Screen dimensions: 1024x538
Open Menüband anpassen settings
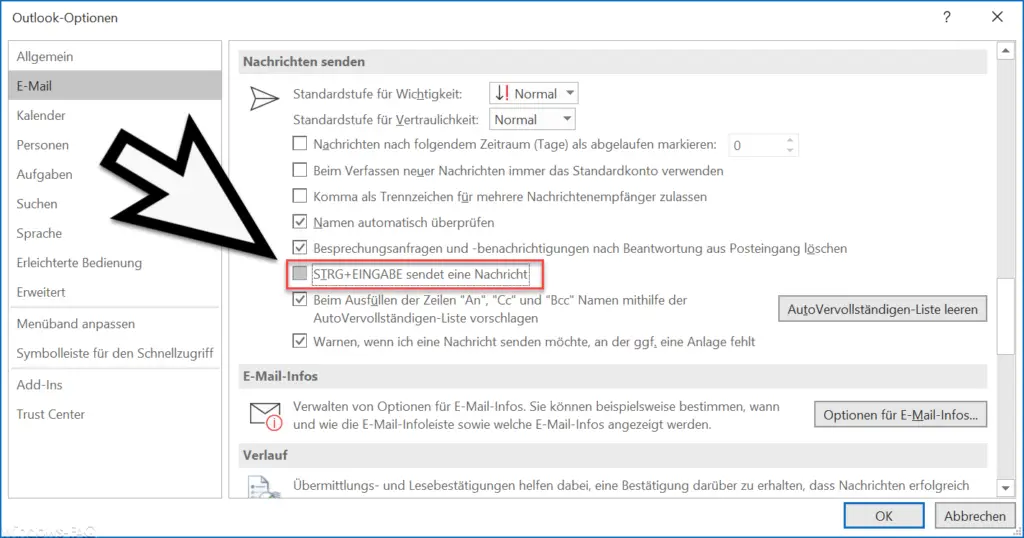115,323
